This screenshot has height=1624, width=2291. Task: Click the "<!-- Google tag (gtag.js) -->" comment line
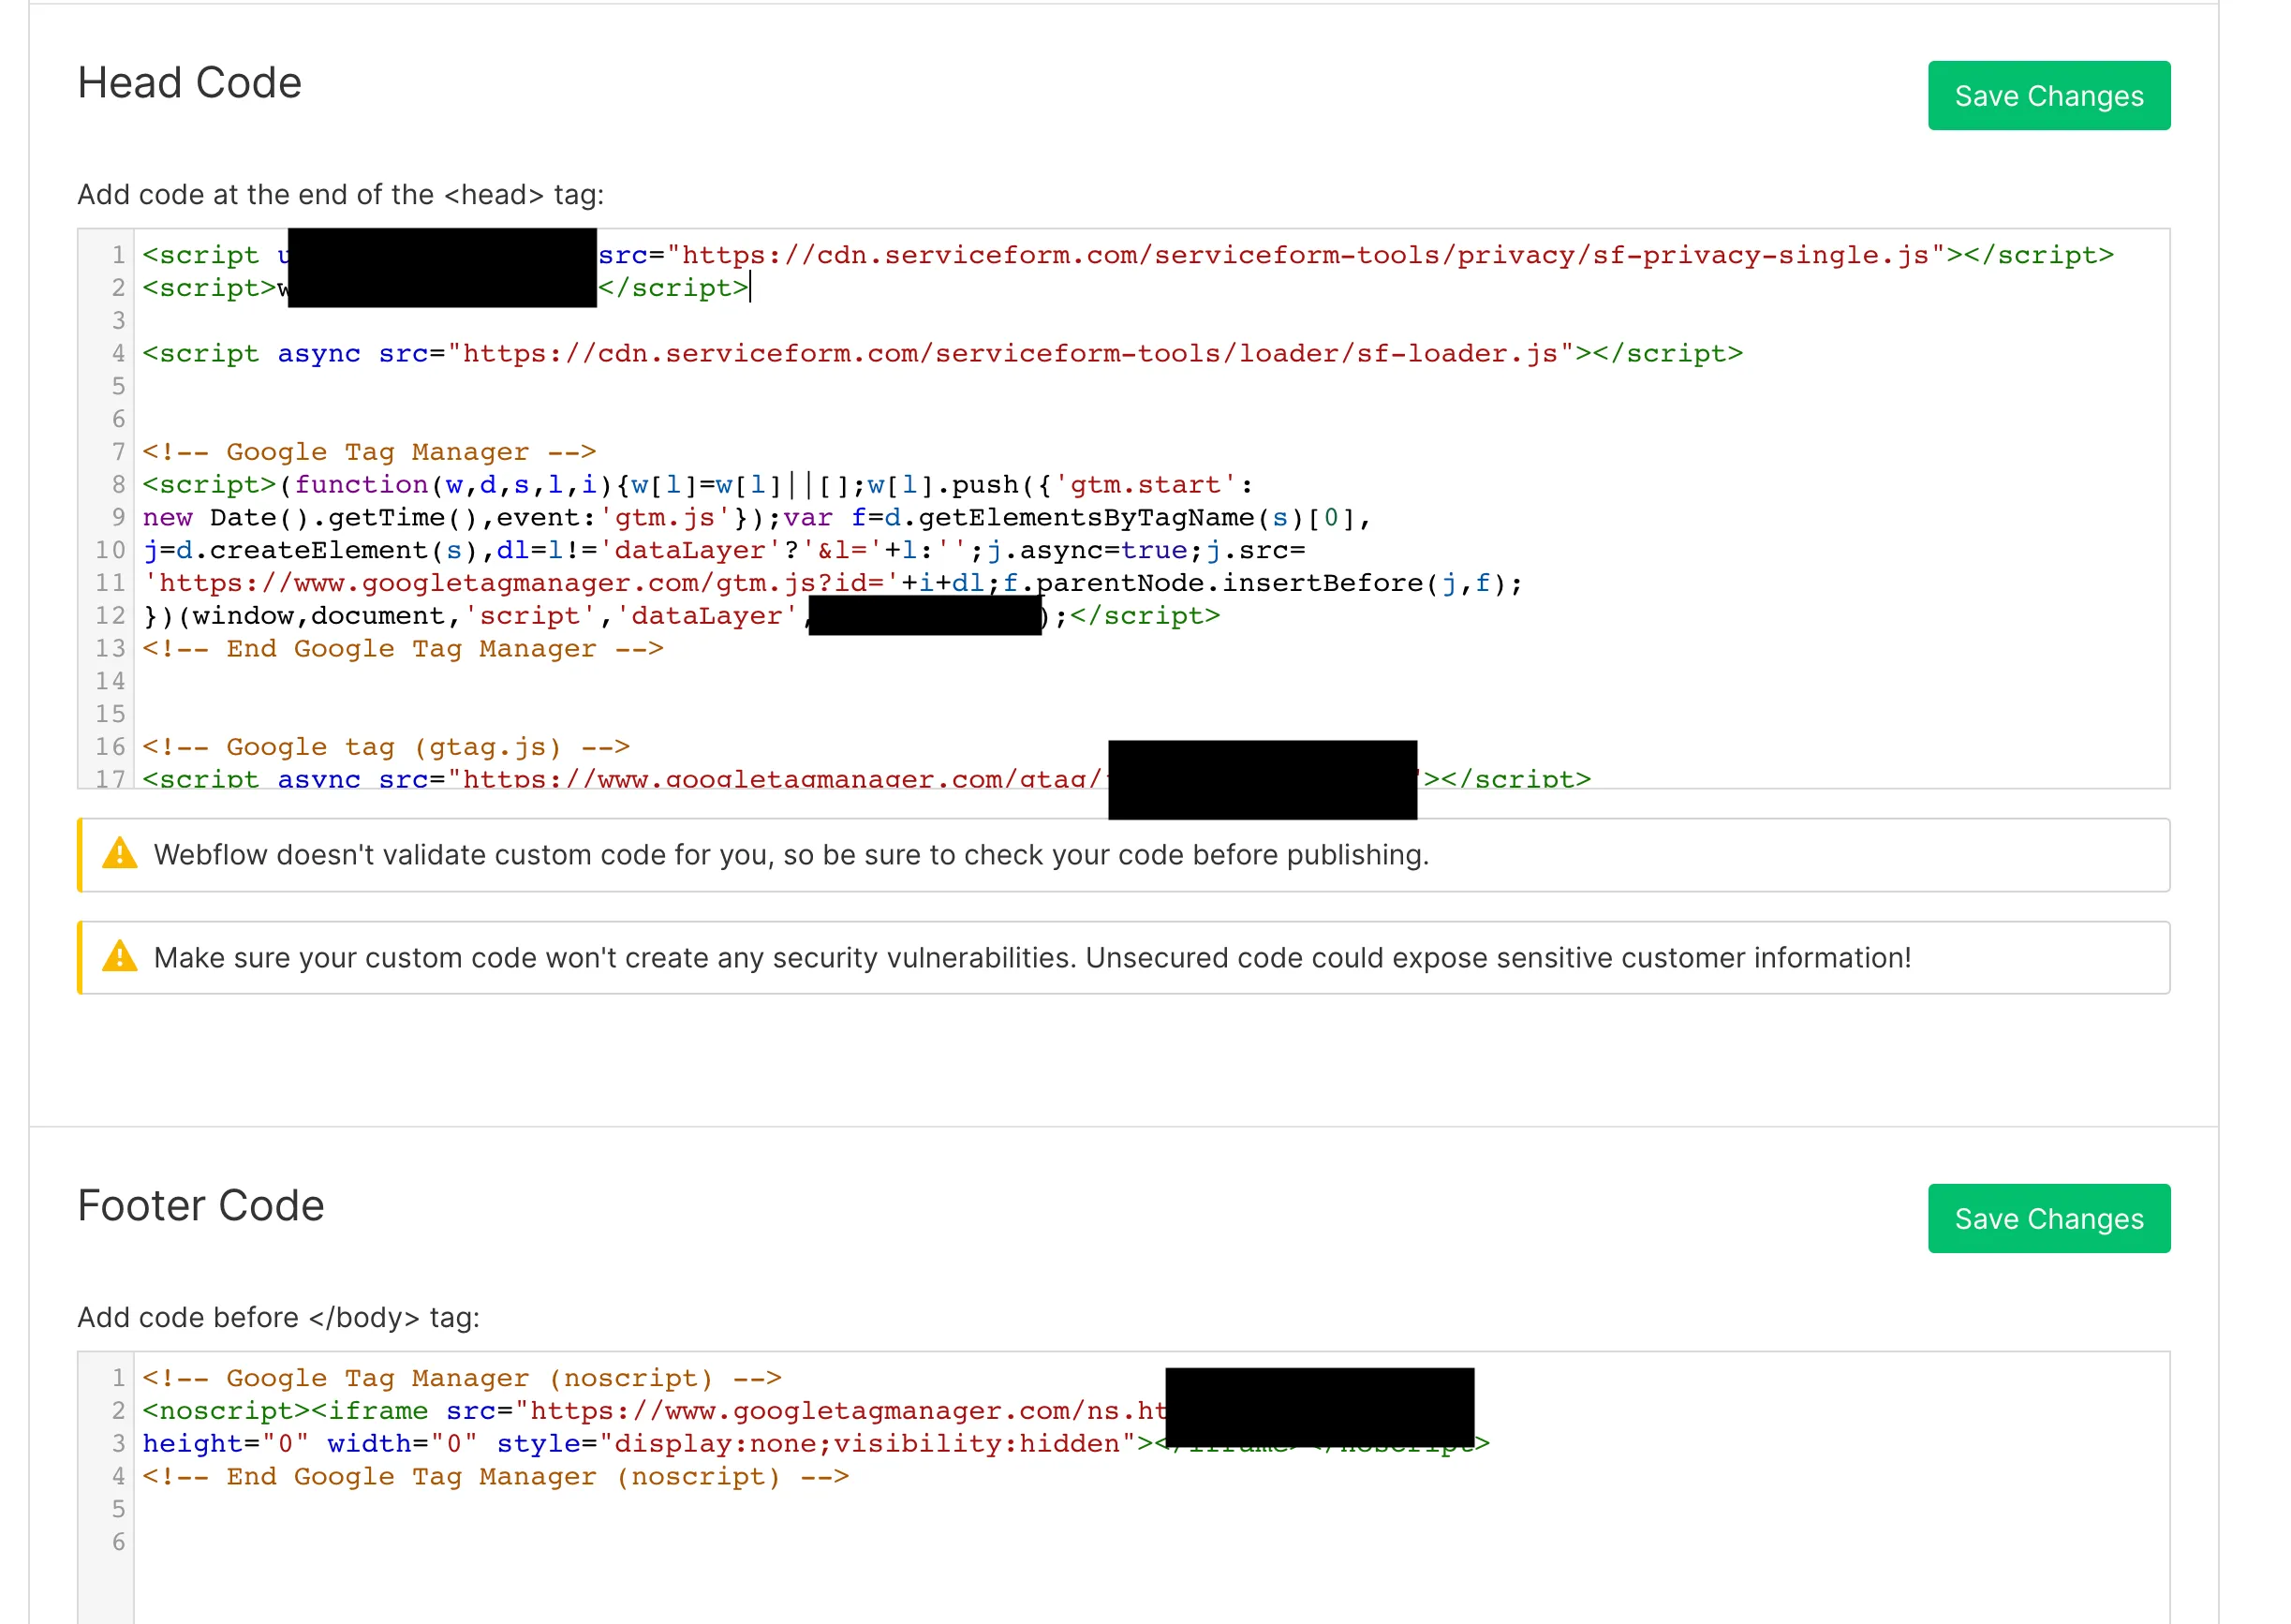pos(386,747)
